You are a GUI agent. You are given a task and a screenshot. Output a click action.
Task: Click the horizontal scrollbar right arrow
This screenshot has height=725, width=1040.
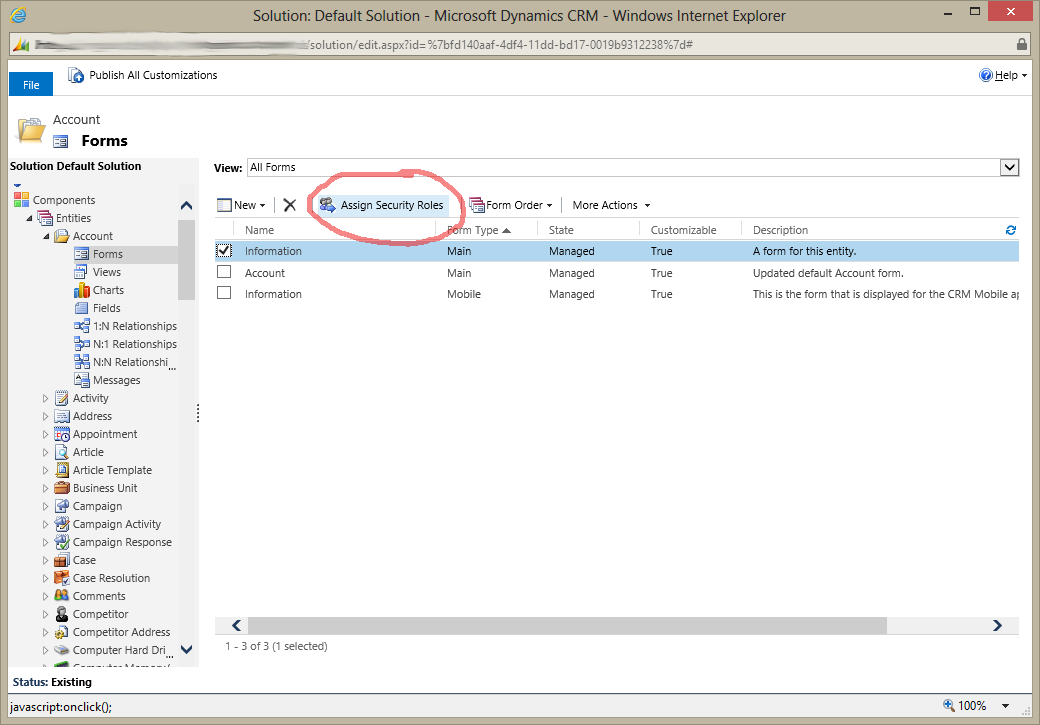tap(997, 626)
